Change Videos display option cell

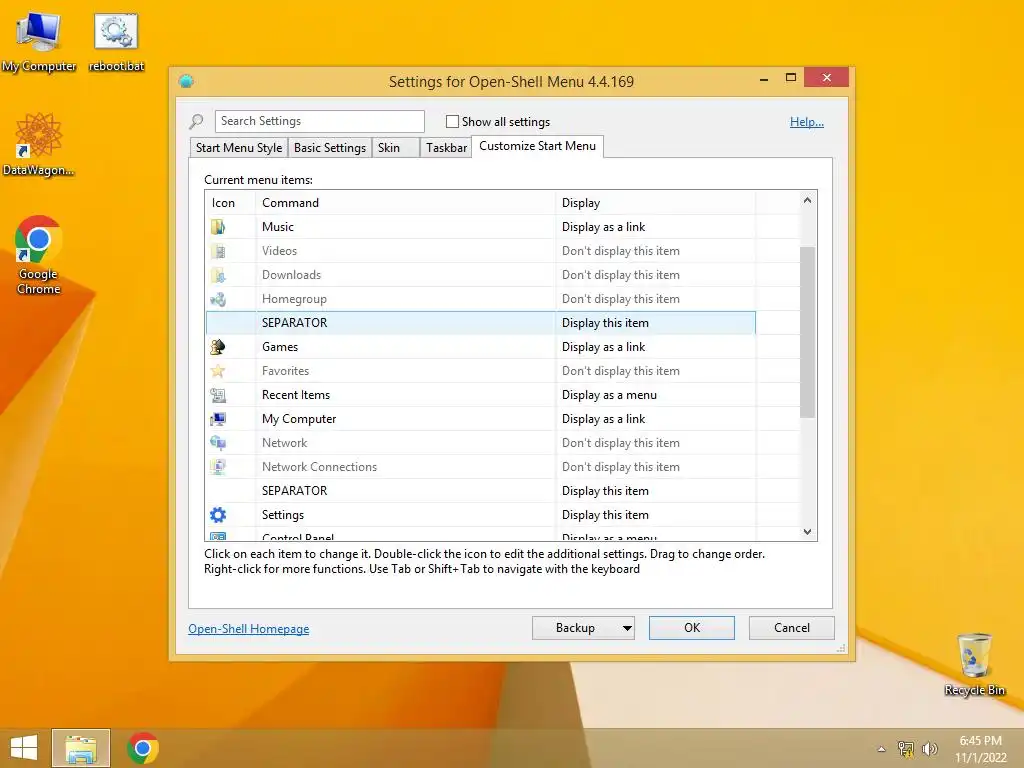[x=655, y=251]
